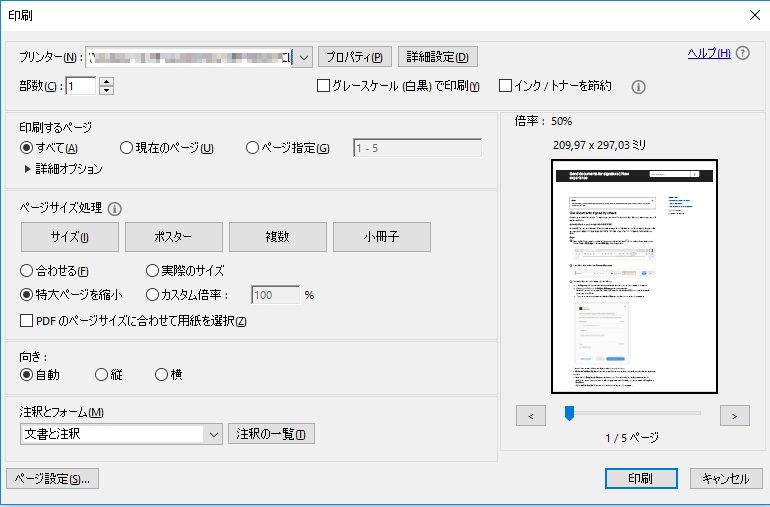The image size is (770, 507).
Task: Click the 部数 copies input field
Action: pos(81,86)
